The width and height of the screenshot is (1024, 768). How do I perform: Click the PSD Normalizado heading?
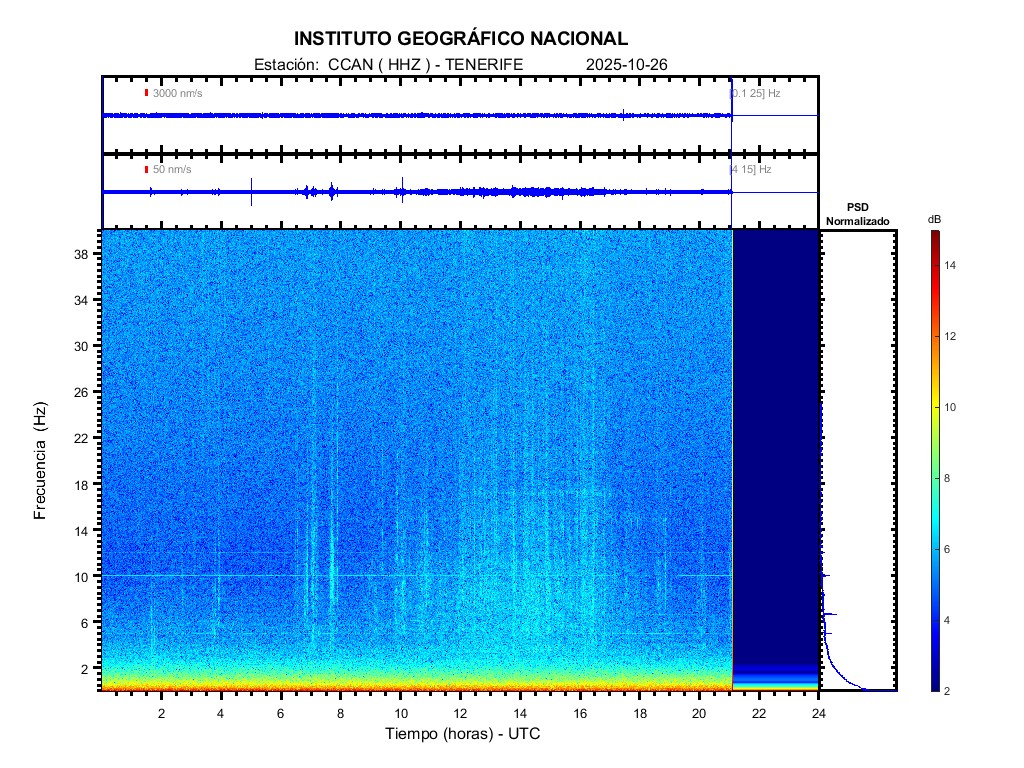[857, 214]
